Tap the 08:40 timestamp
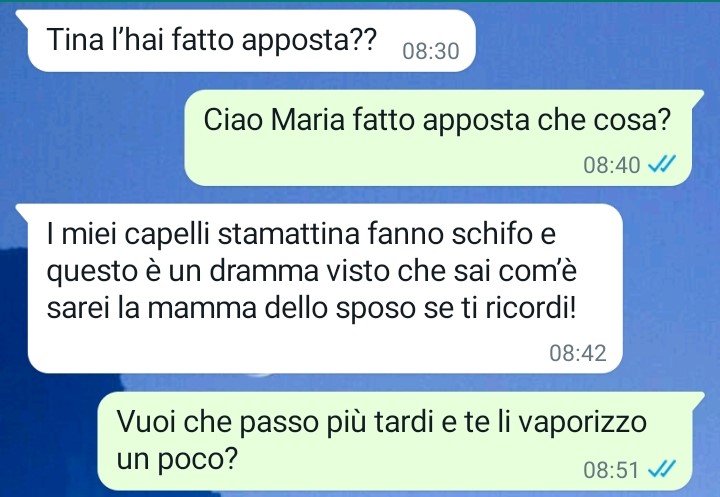 (x=612, y=165)
